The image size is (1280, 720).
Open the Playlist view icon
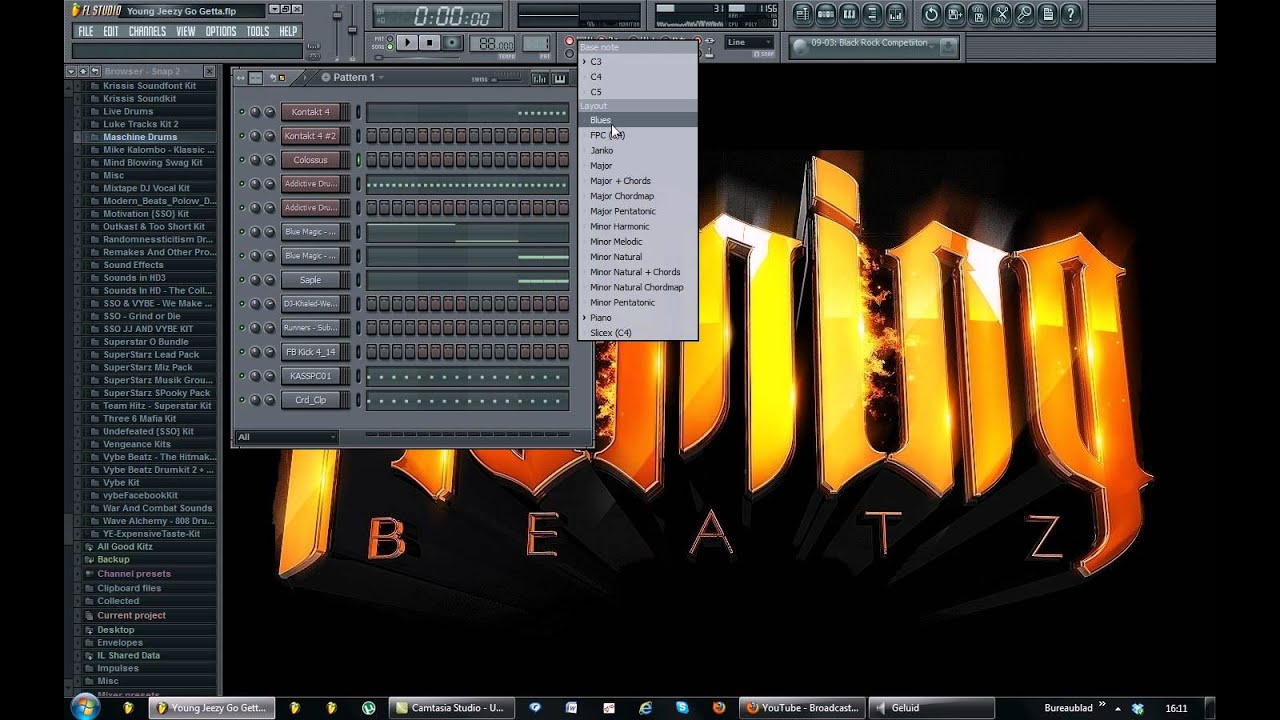803,14
